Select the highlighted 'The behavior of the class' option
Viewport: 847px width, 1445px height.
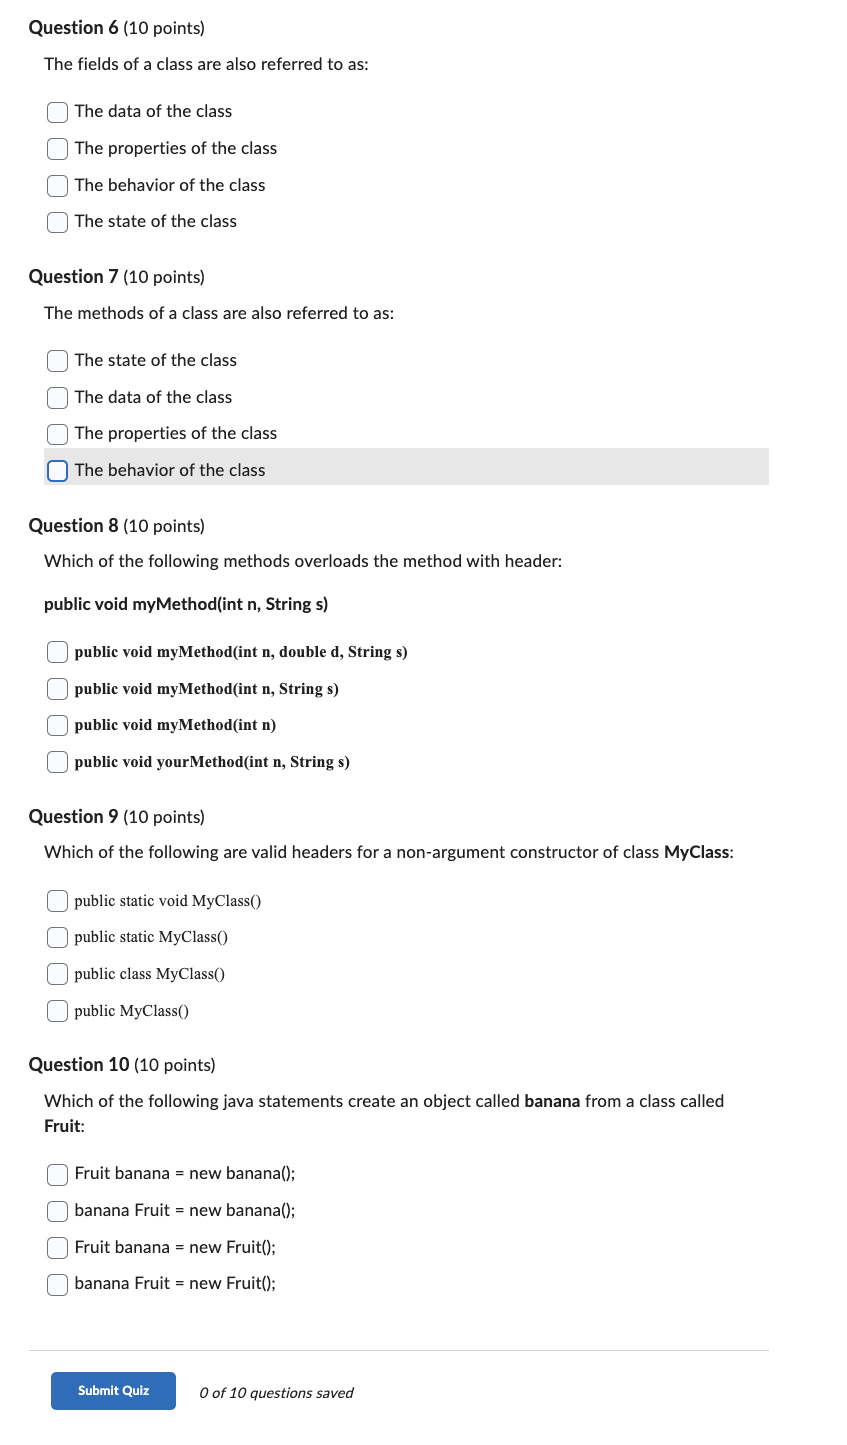tap(57, 470)
